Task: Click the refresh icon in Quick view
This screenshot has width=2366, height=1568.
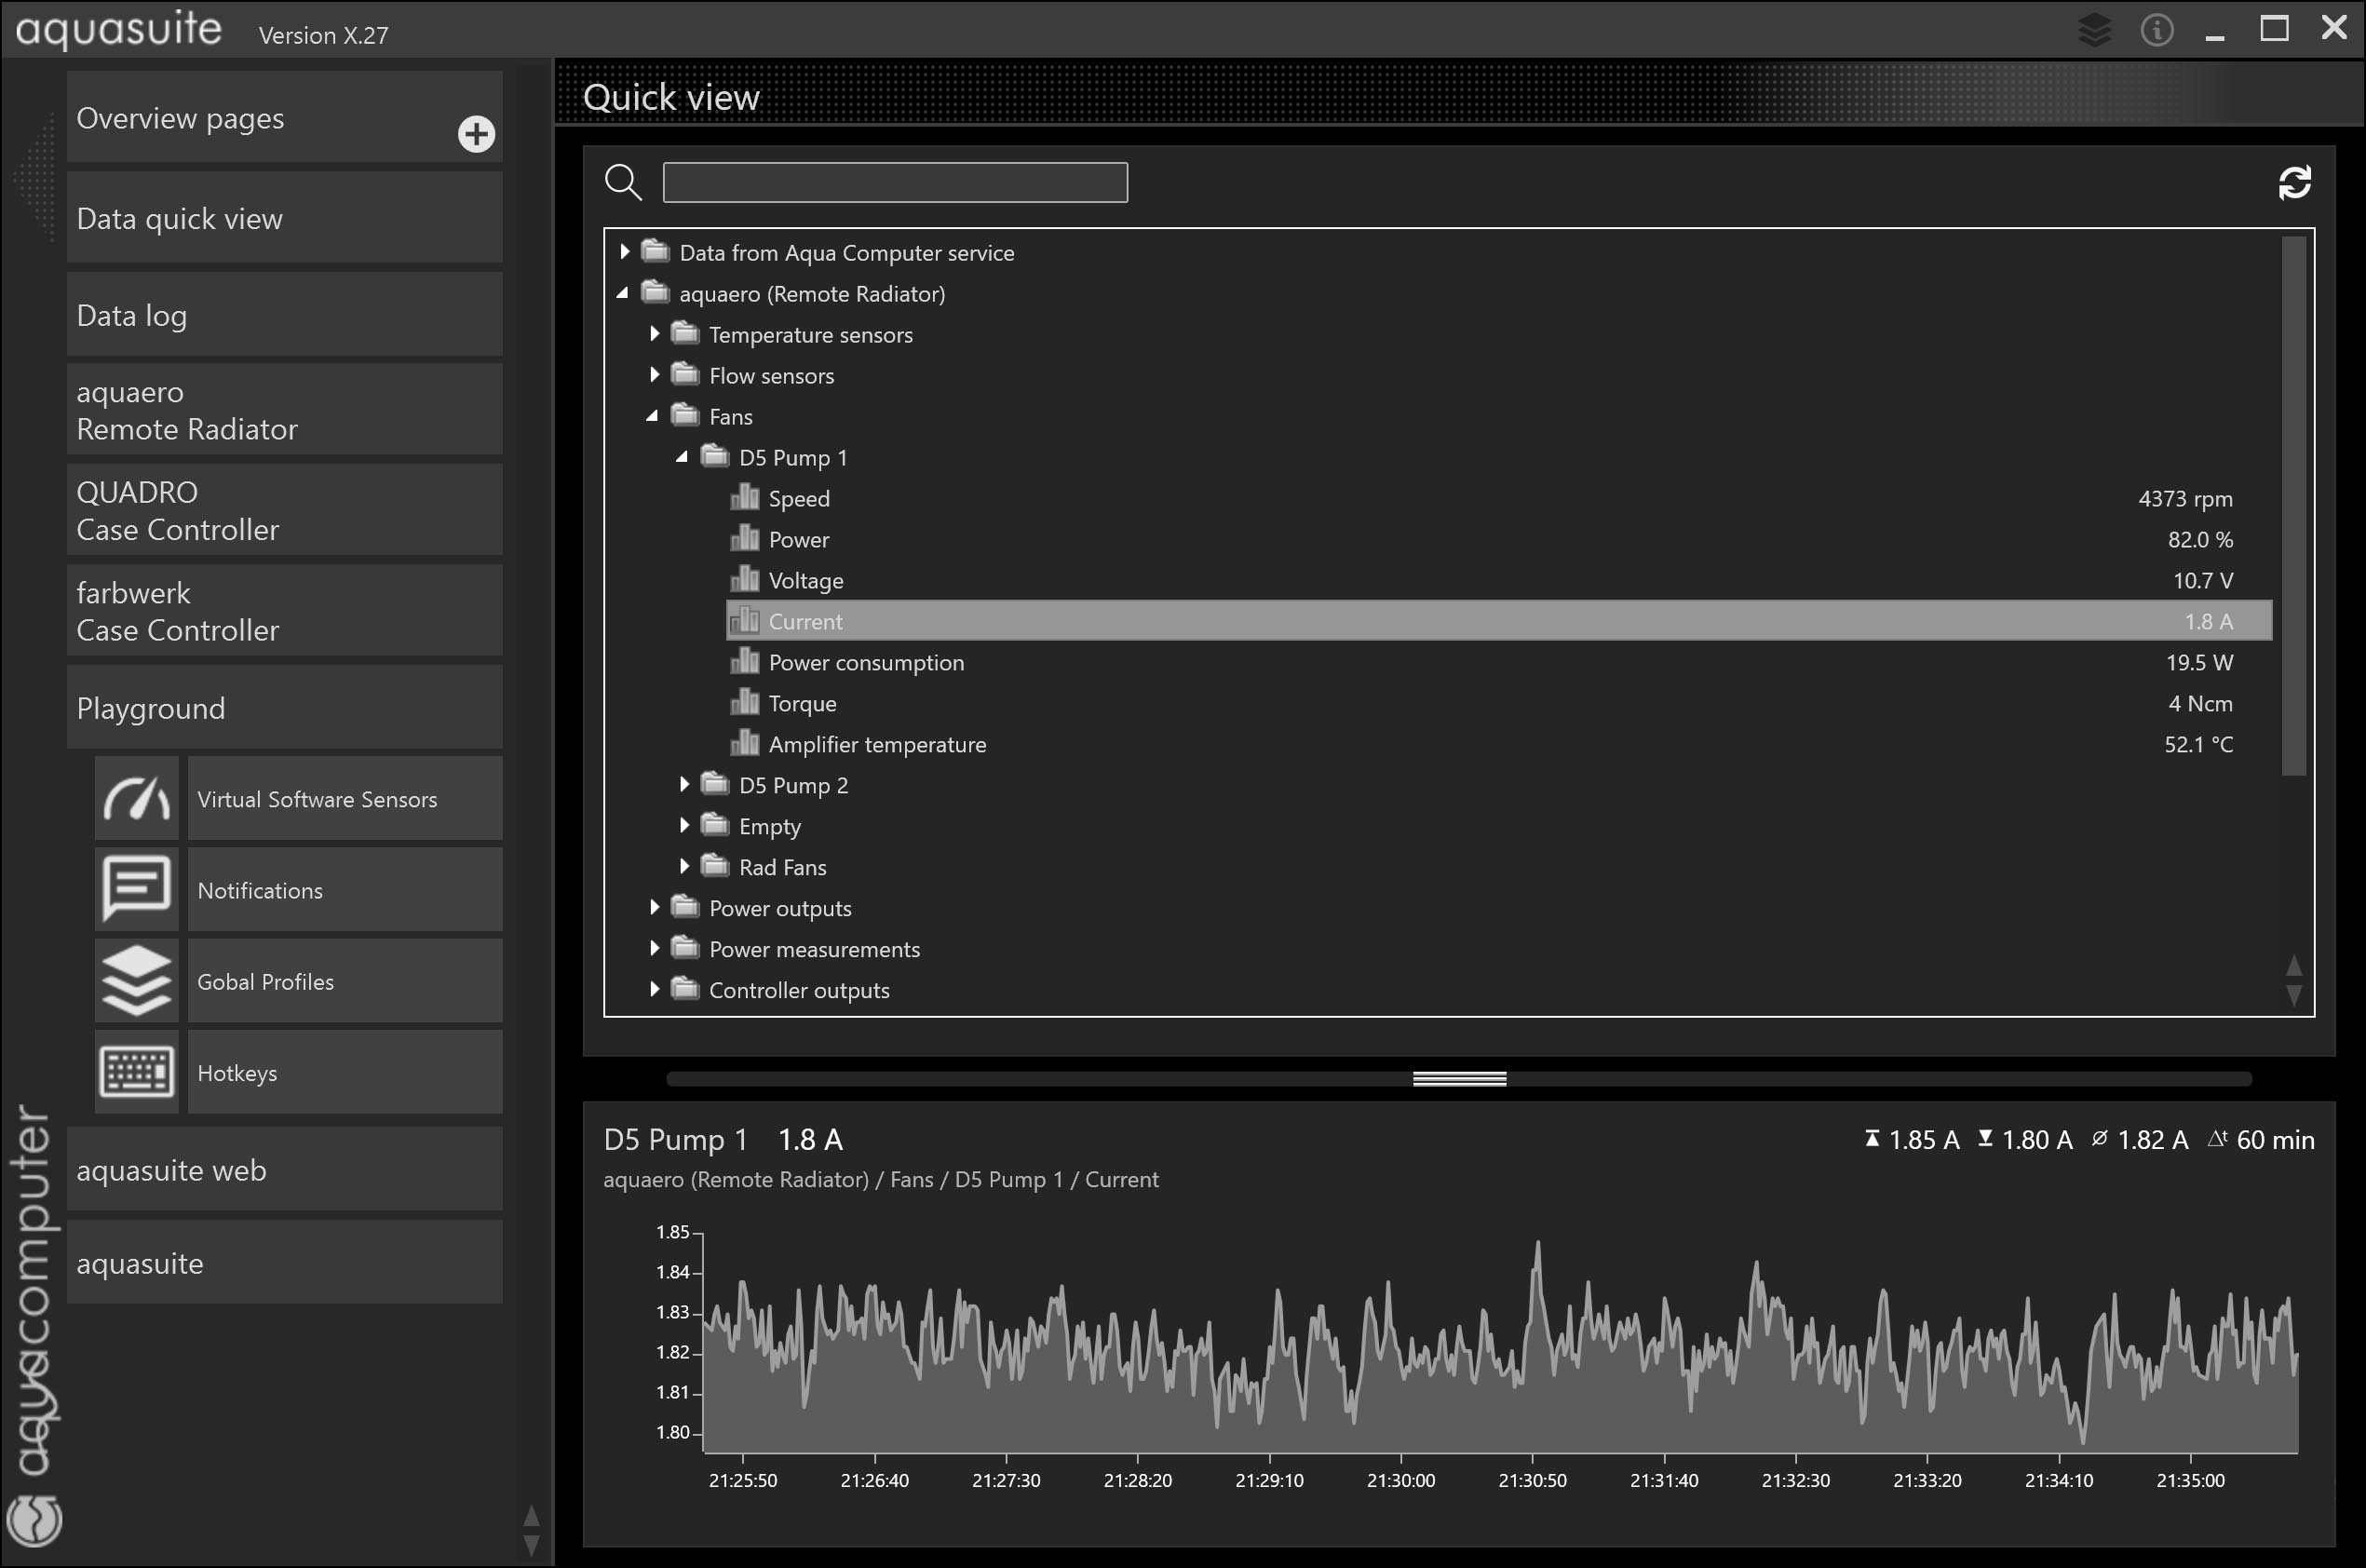Action: [2294, 183]
